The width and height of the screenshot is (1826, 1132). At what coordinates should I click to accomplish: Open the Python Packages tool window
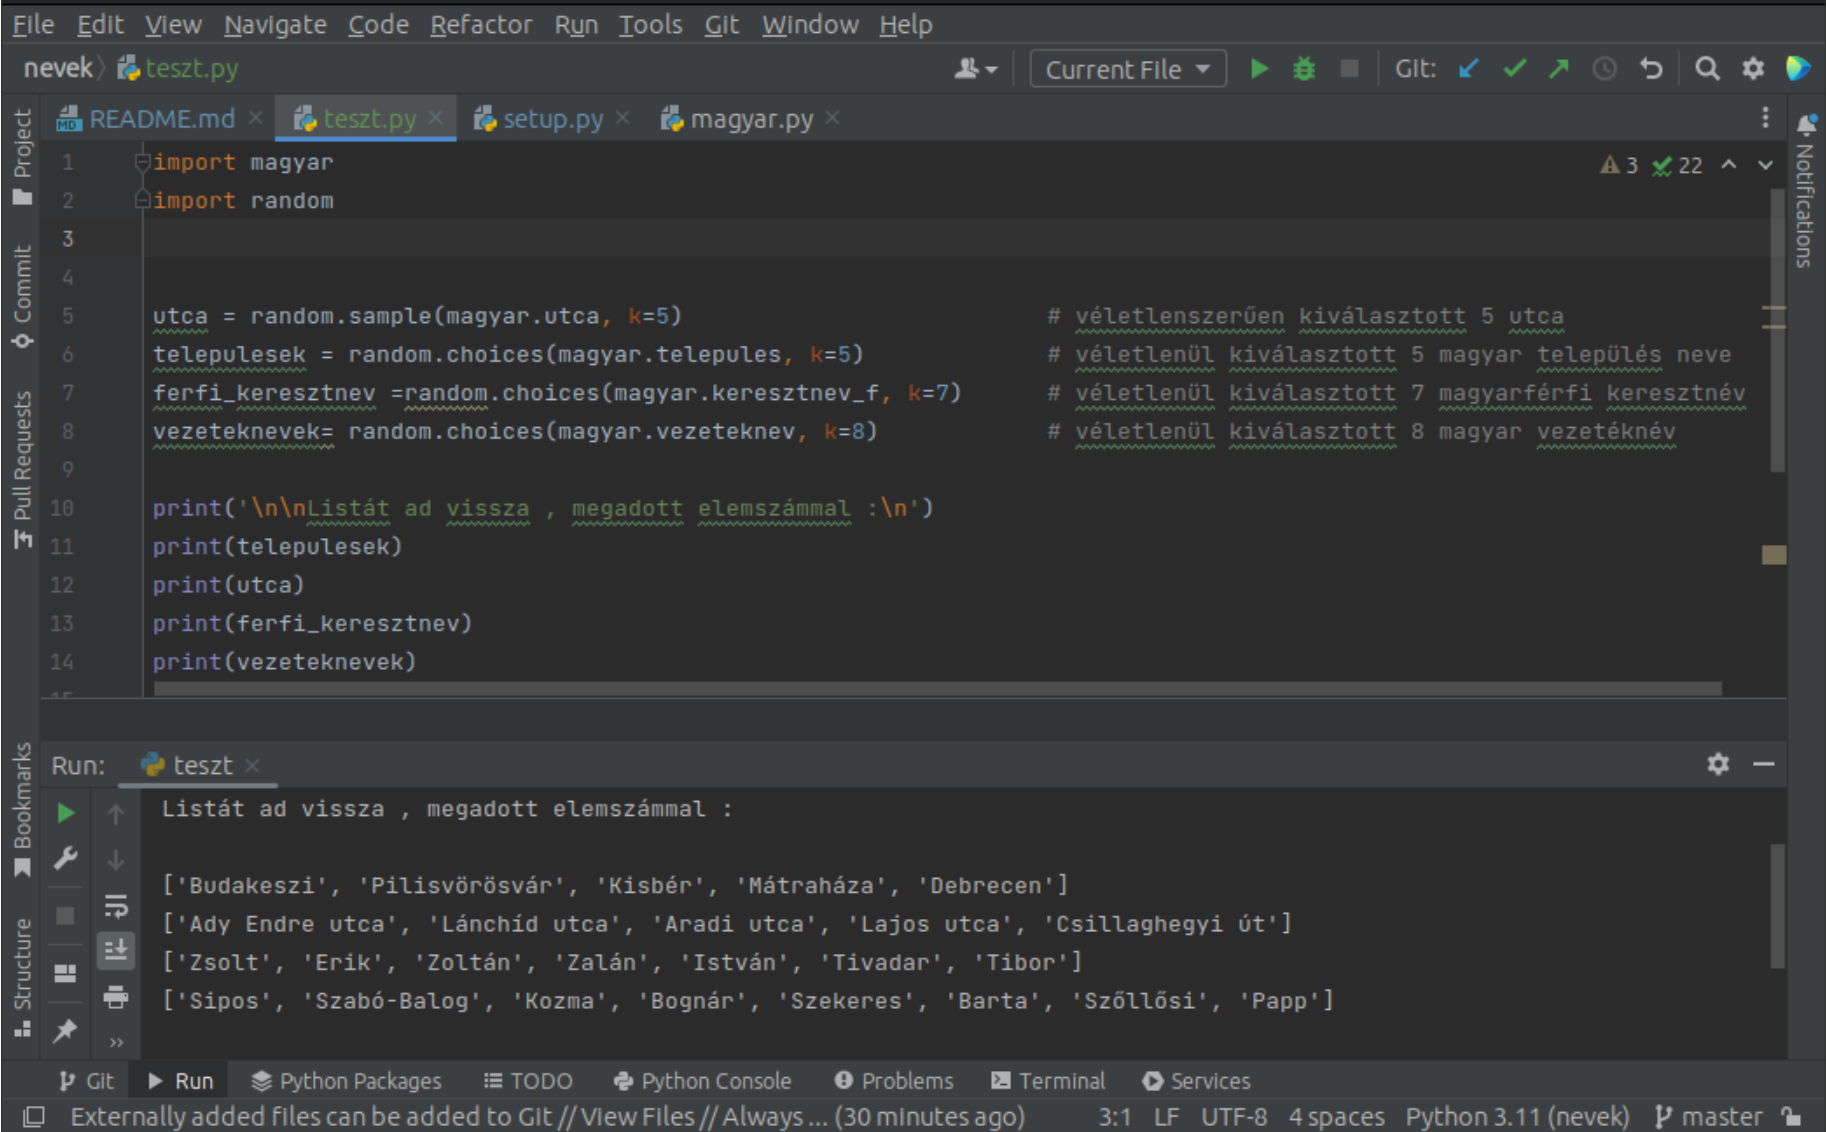coord(345,1080)
